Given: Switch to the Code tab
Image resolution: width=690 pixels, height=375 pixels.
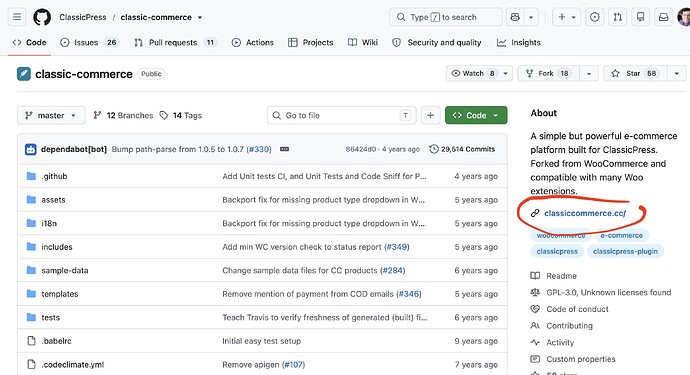Looking at the screenshot, I should (29, 42).
